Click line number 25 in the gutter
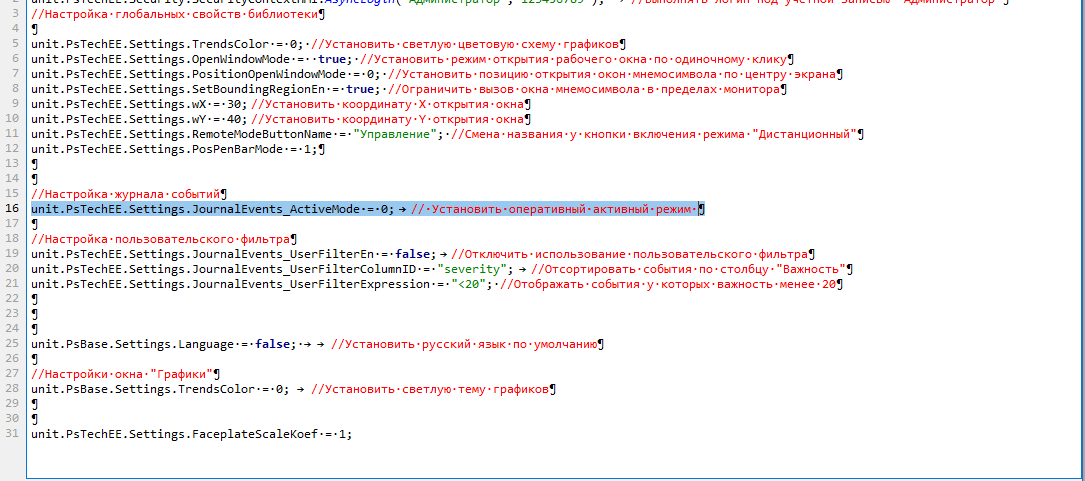Image resolution: width=1085 pixels, height=481 pixels. pyautogui.click(x=13, y=344)
